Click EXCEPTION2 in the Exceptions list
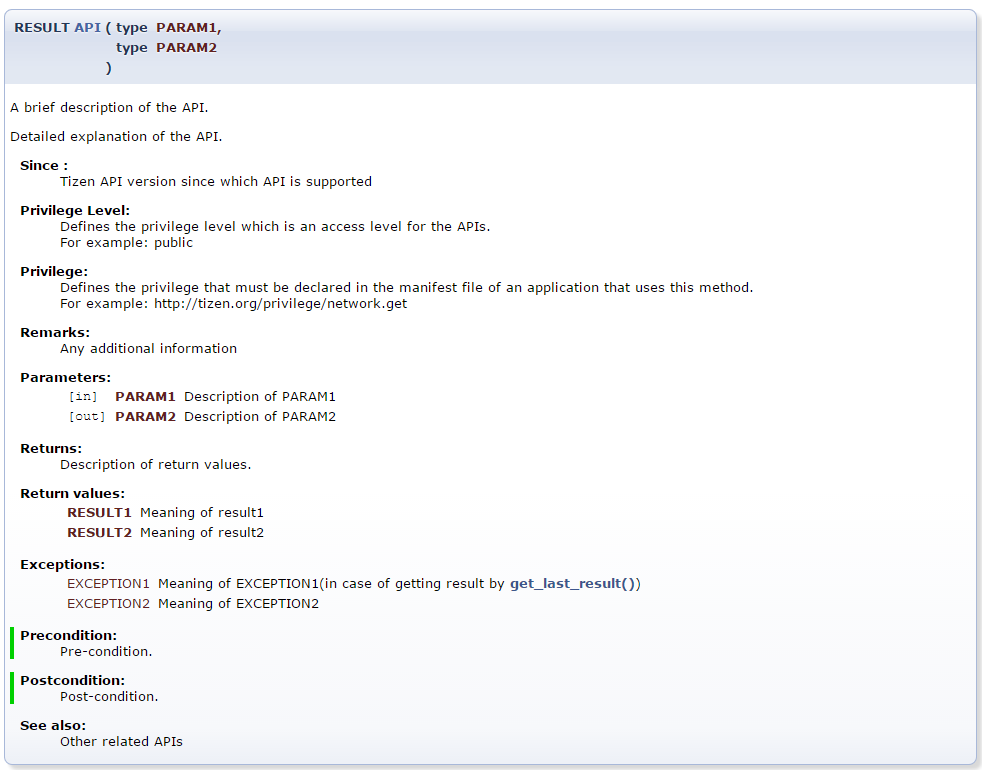This screenshot has width=982, height=770. point(108,603)
